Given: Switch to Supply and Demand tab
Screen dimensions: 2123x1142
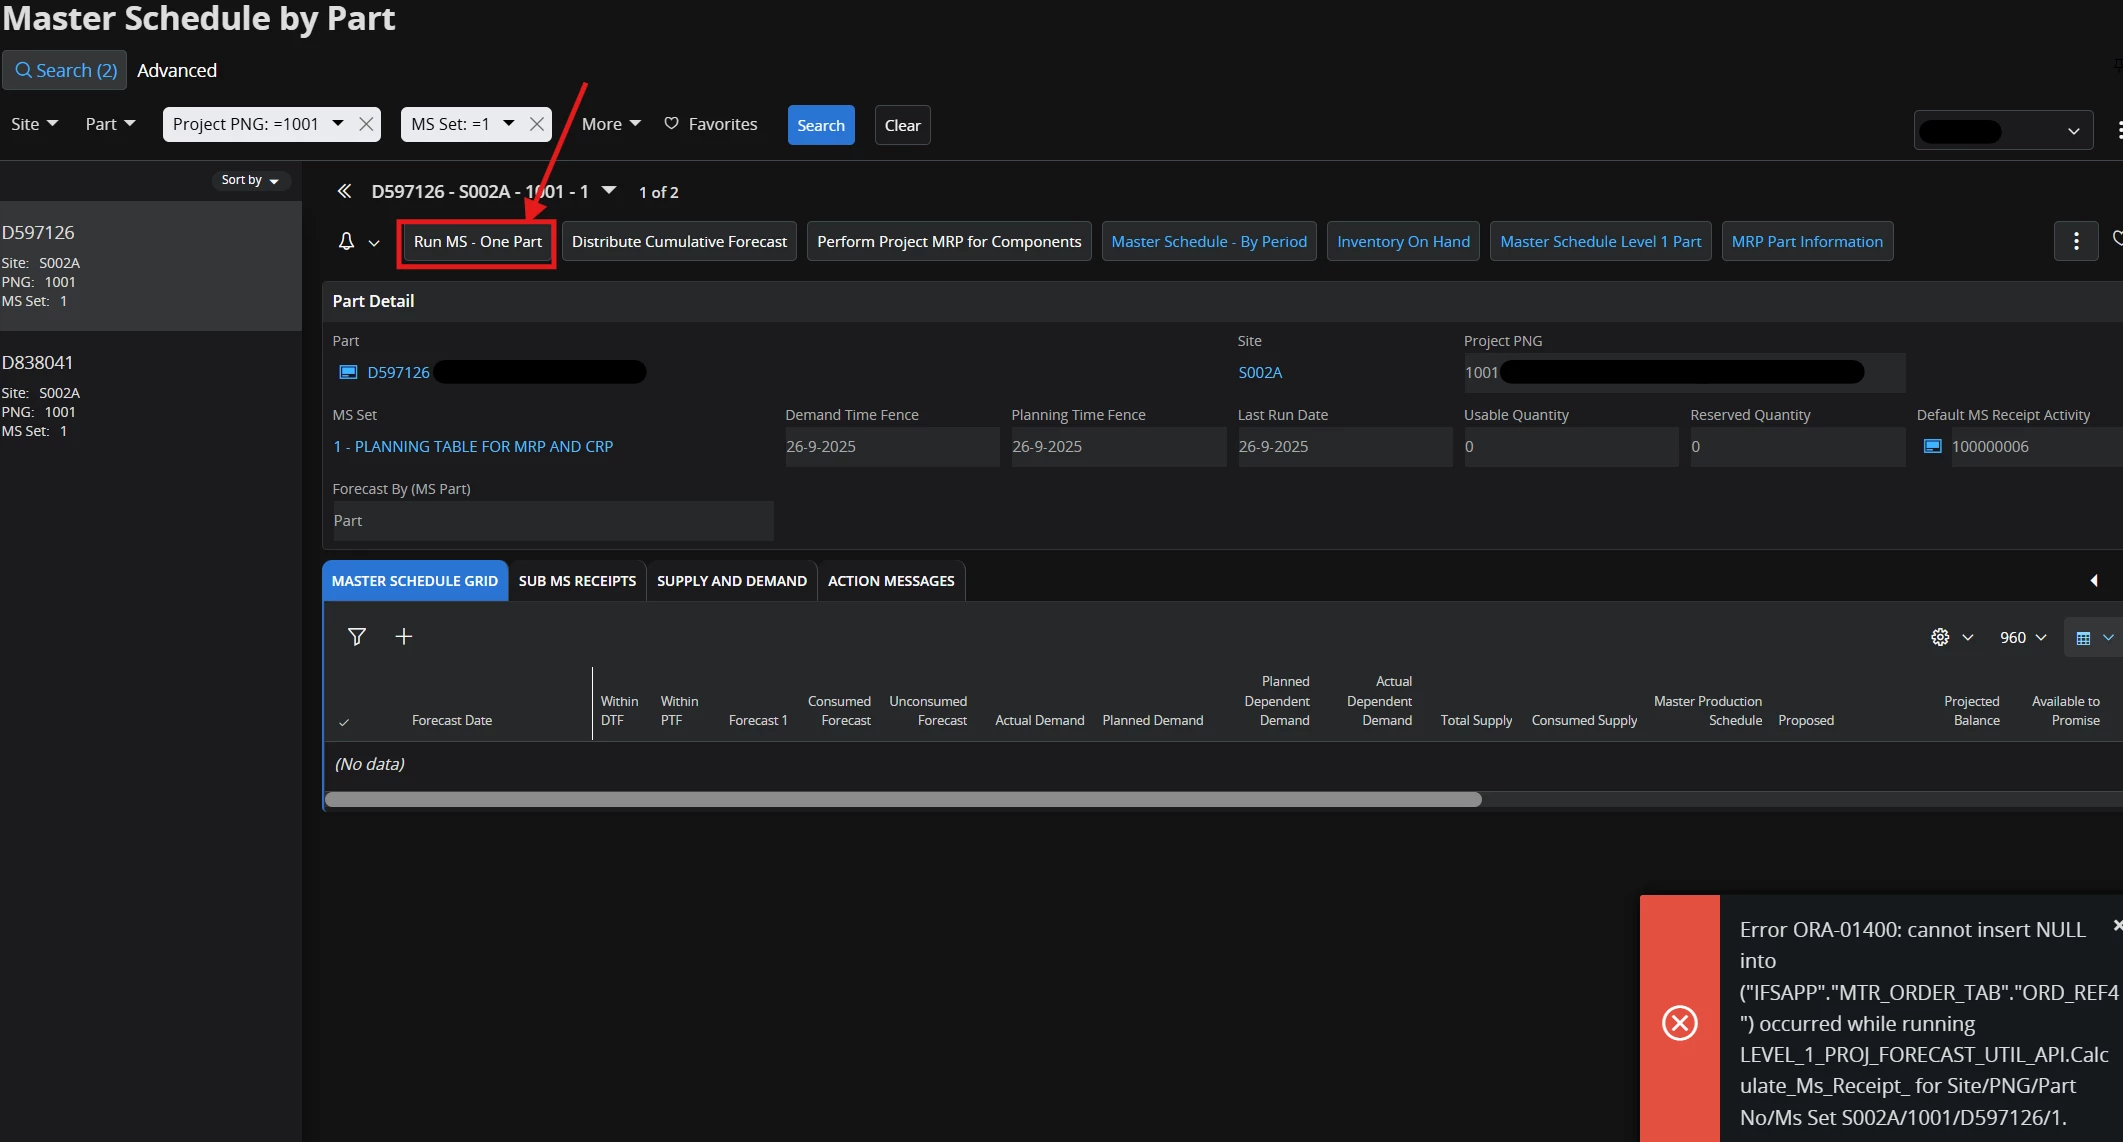Looking at the screenshot, I should tap(731, 581).
